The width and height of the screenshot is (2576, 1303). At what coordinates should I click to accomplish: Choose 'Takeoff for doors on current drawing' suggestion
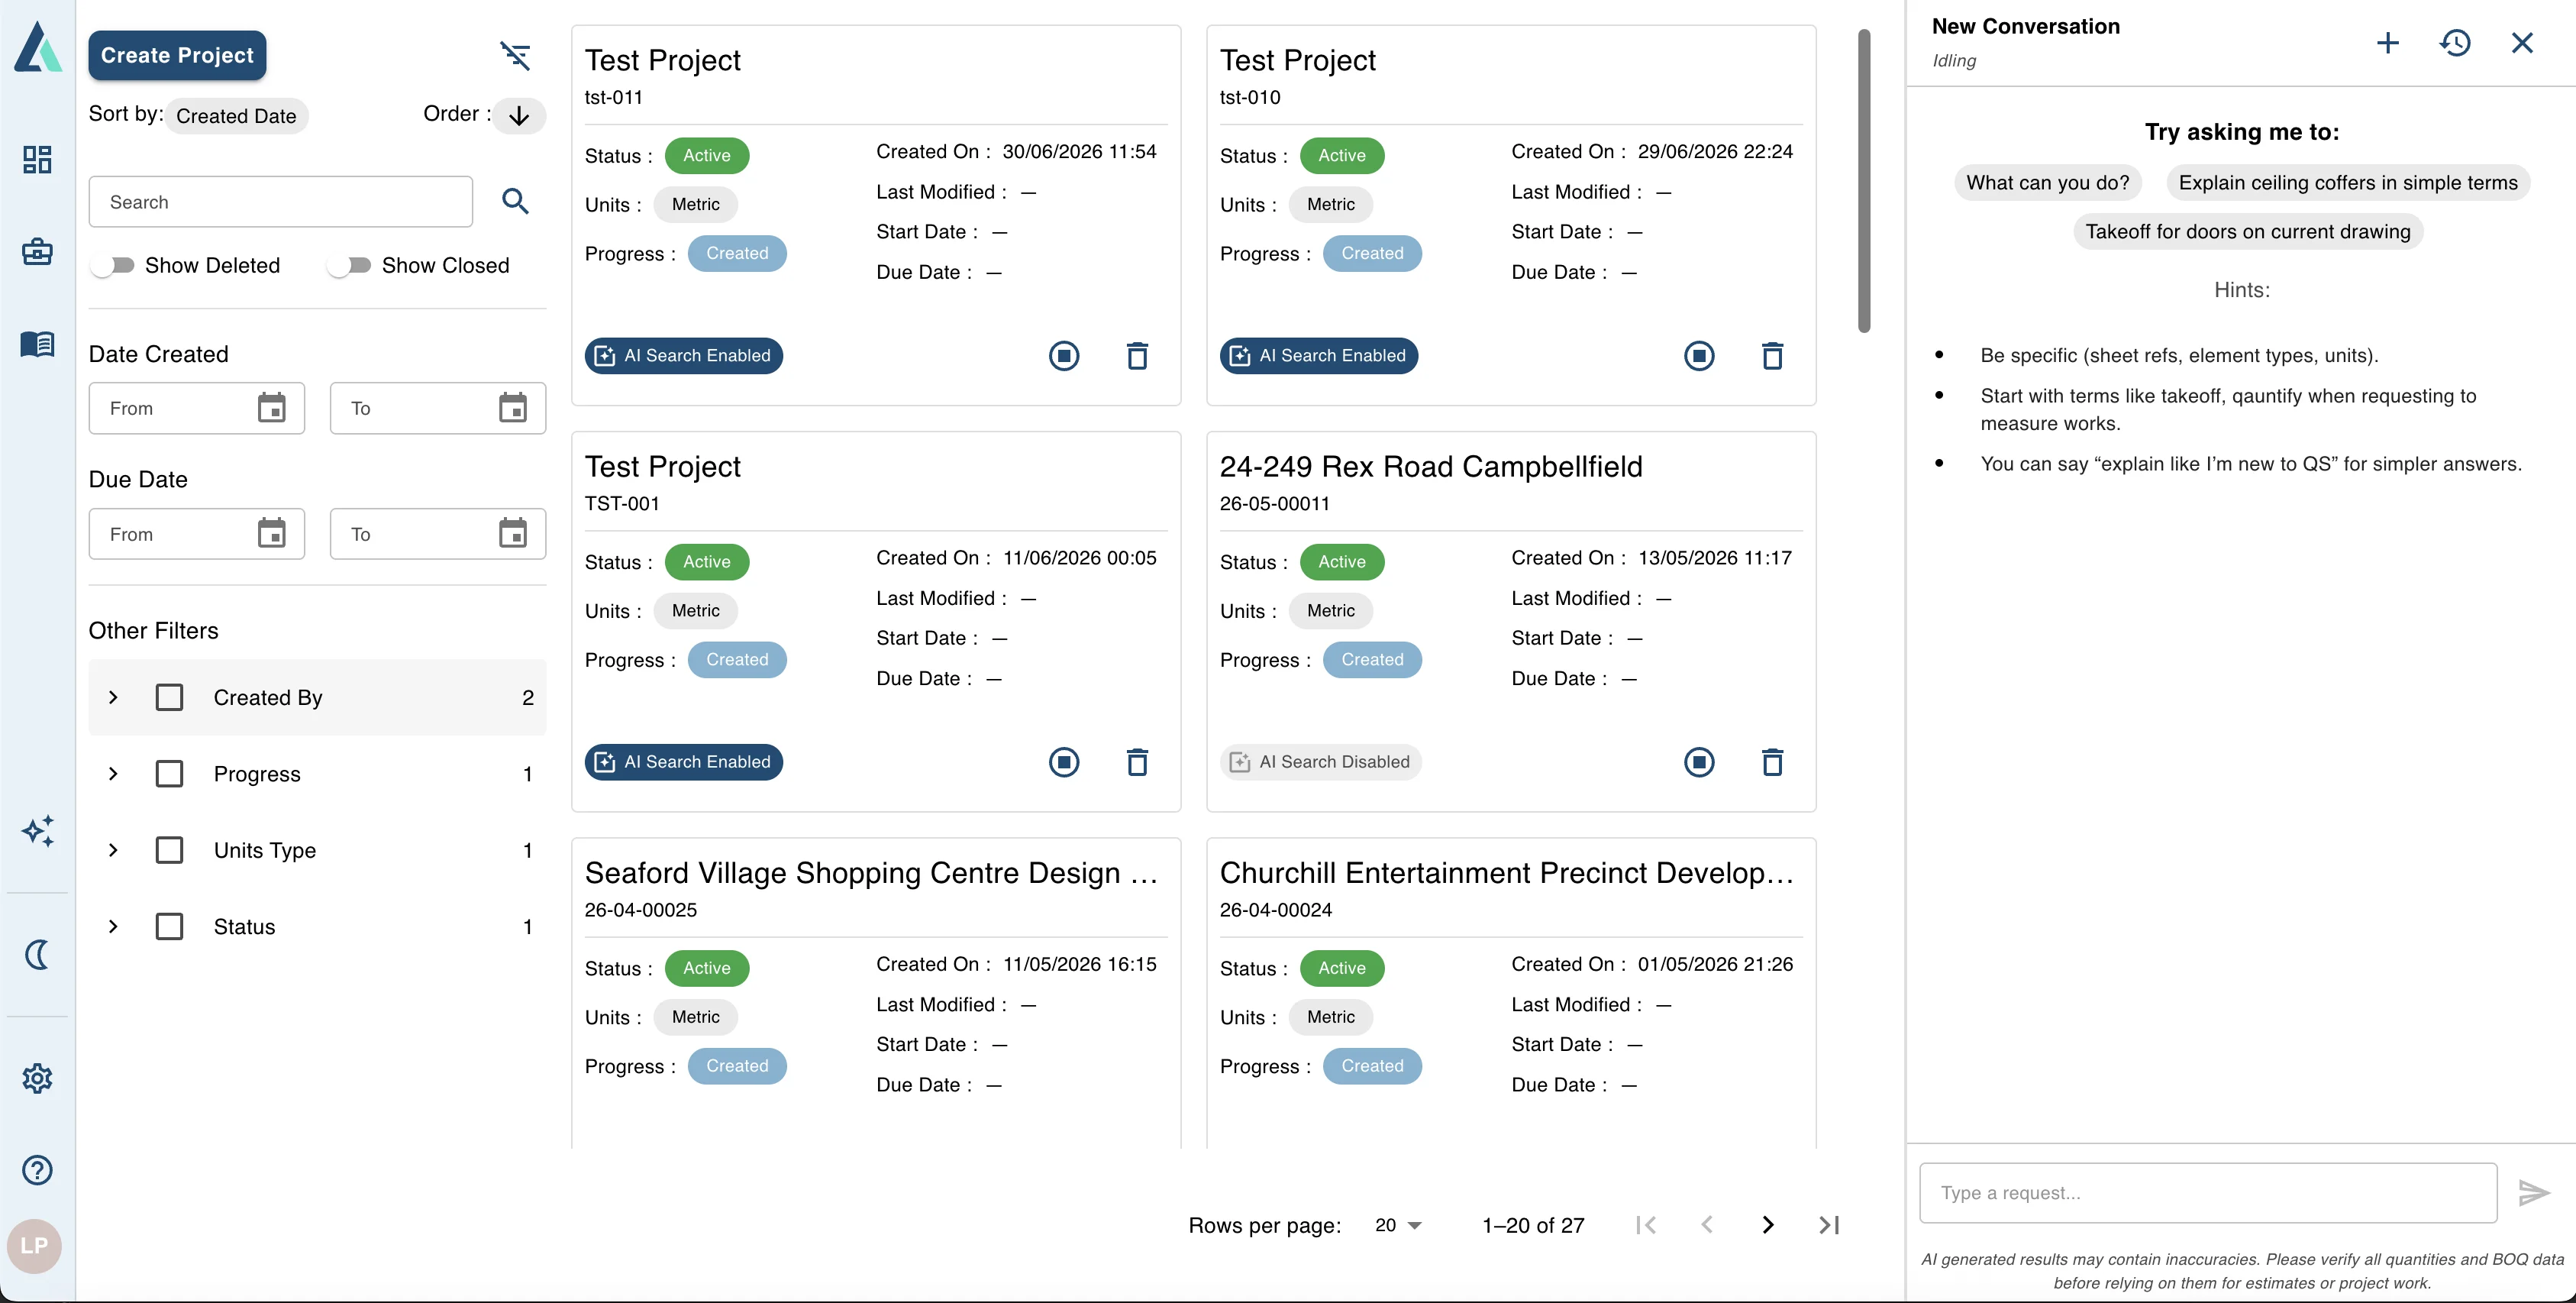click(x=2247, y=232)
